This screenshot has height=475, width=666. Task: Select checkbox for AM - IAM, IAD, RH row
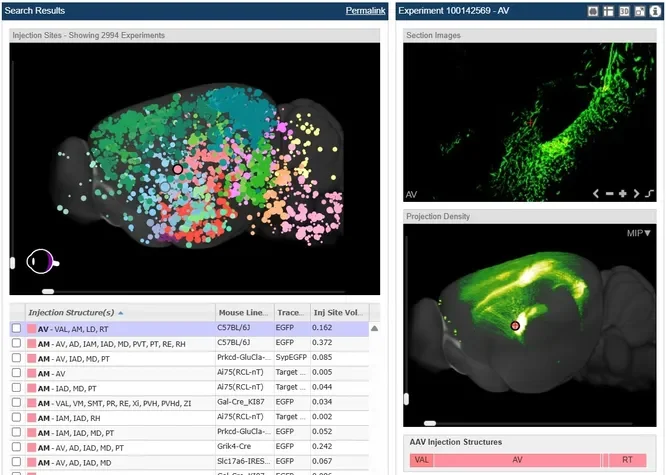coord(16,418)
